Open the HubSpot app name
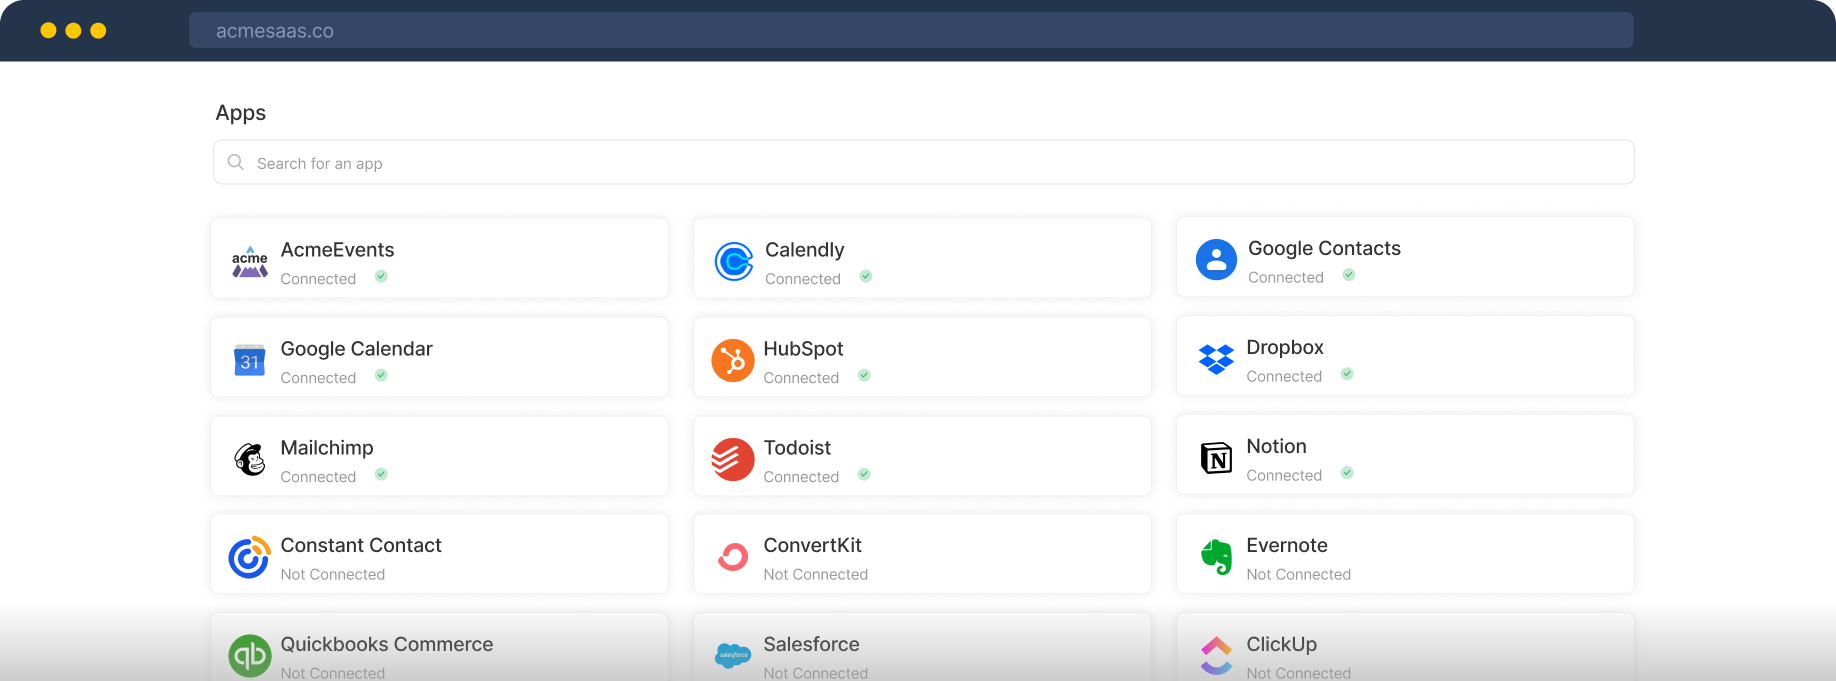The height and width of the screenshot is (681, 1836). [x=803, y=349]
